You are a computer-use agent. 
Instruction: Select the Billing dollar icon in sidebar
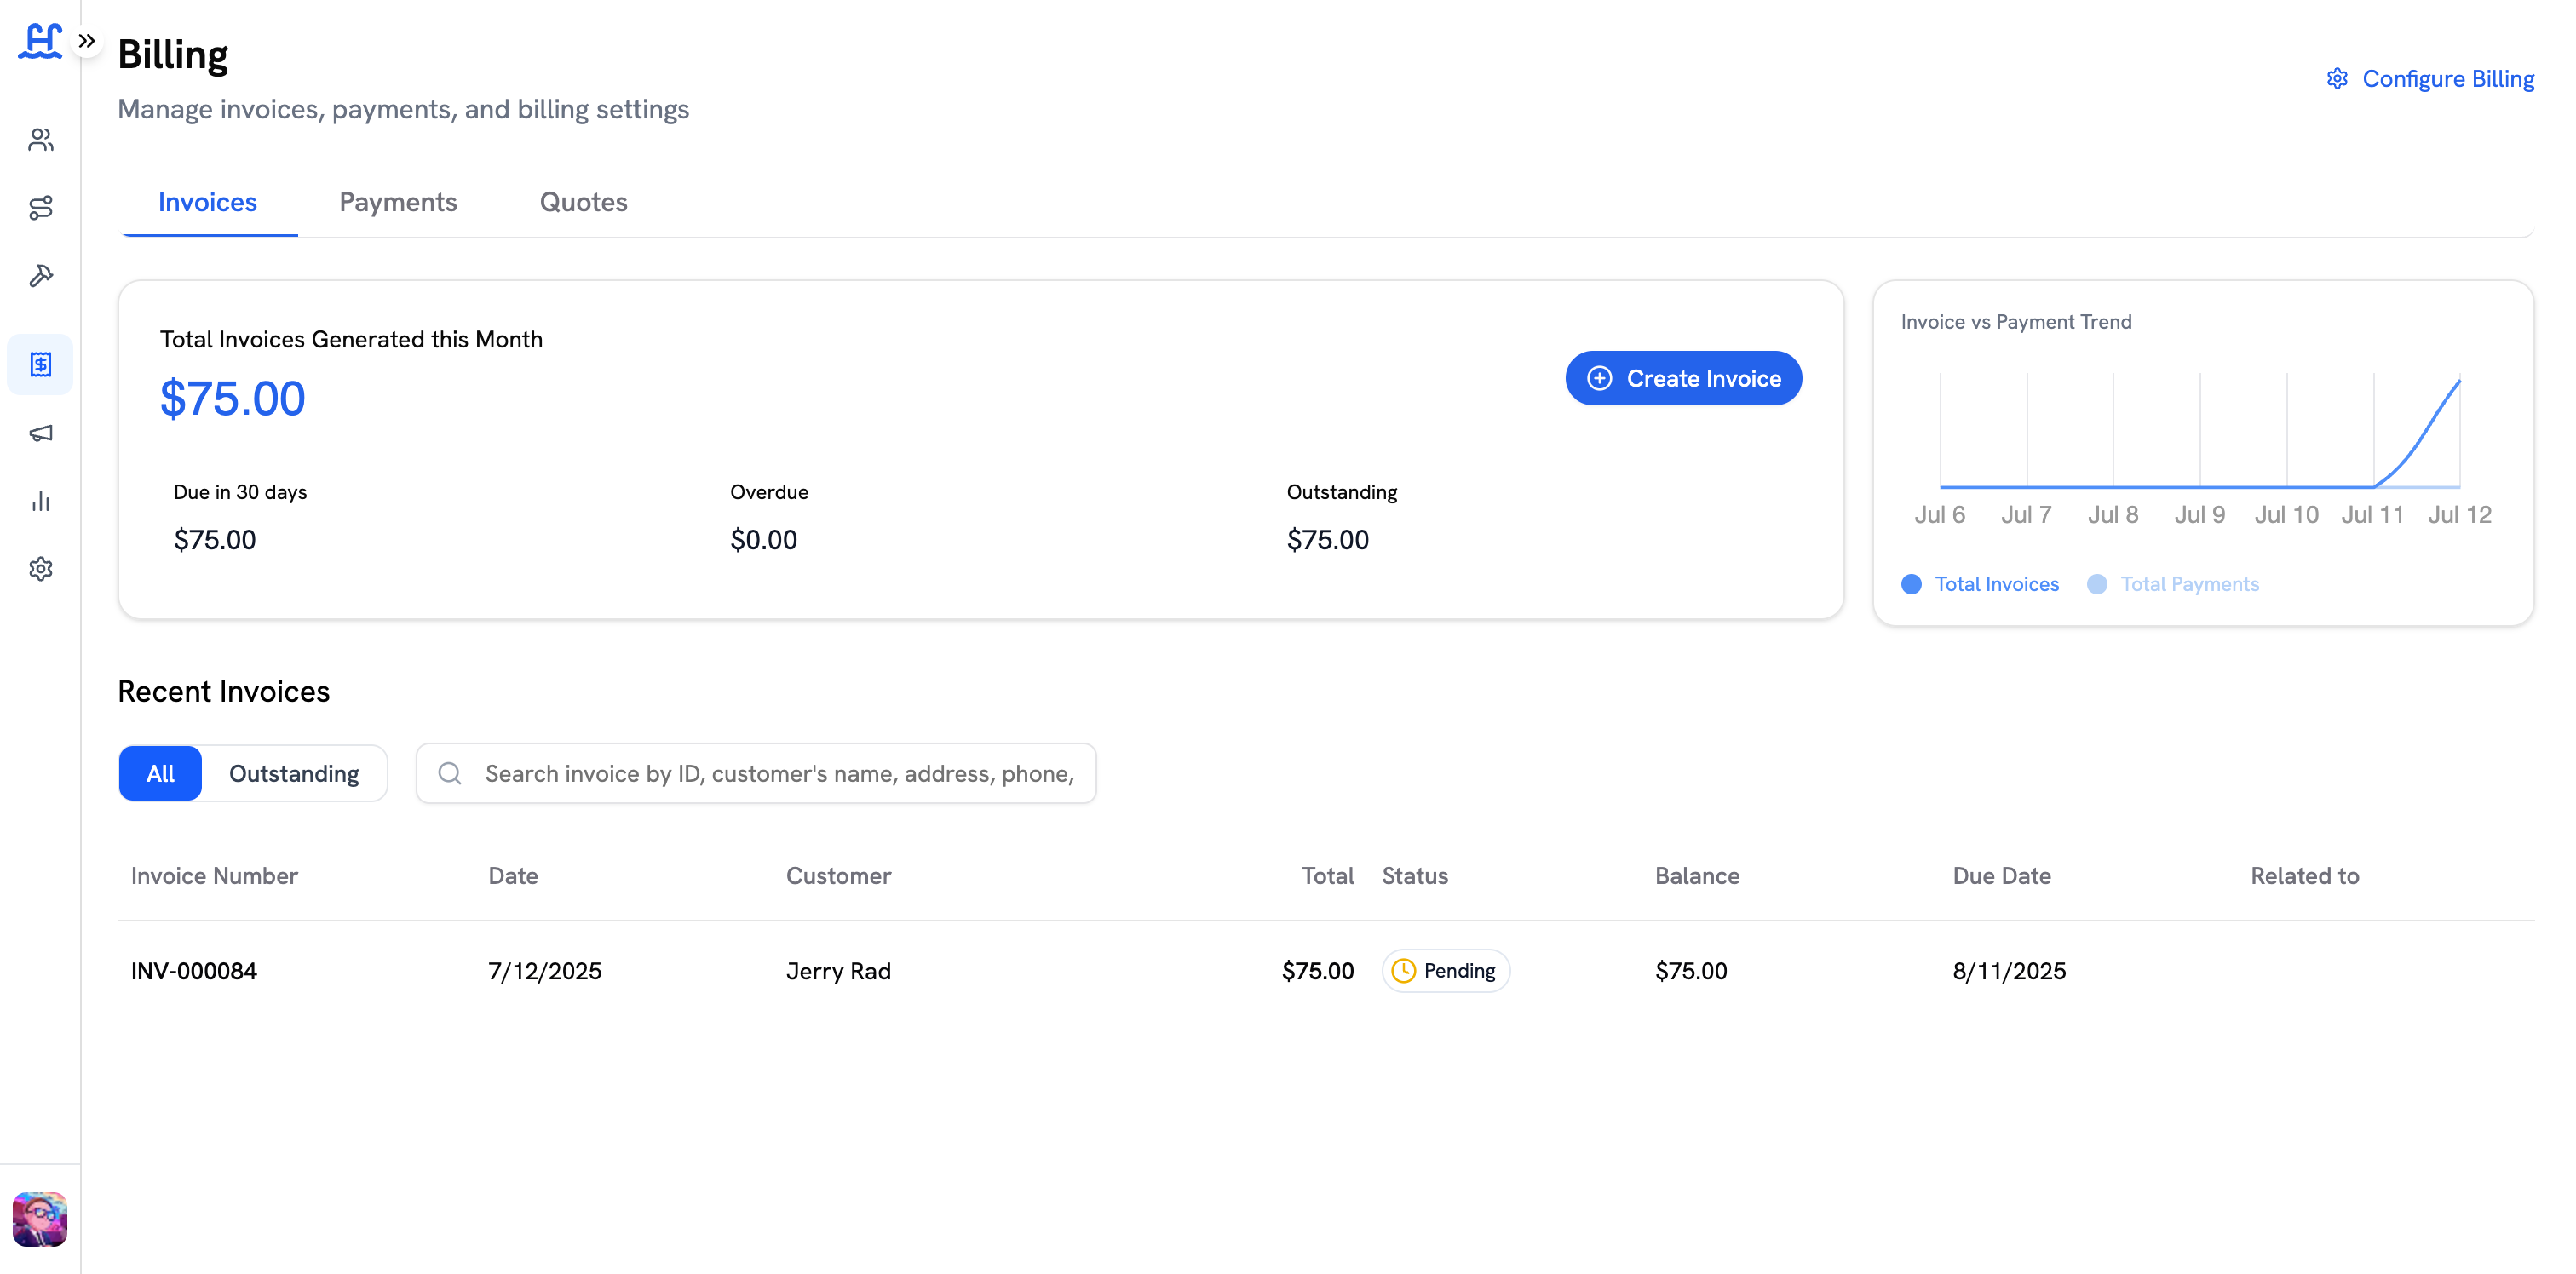[41, 364]
